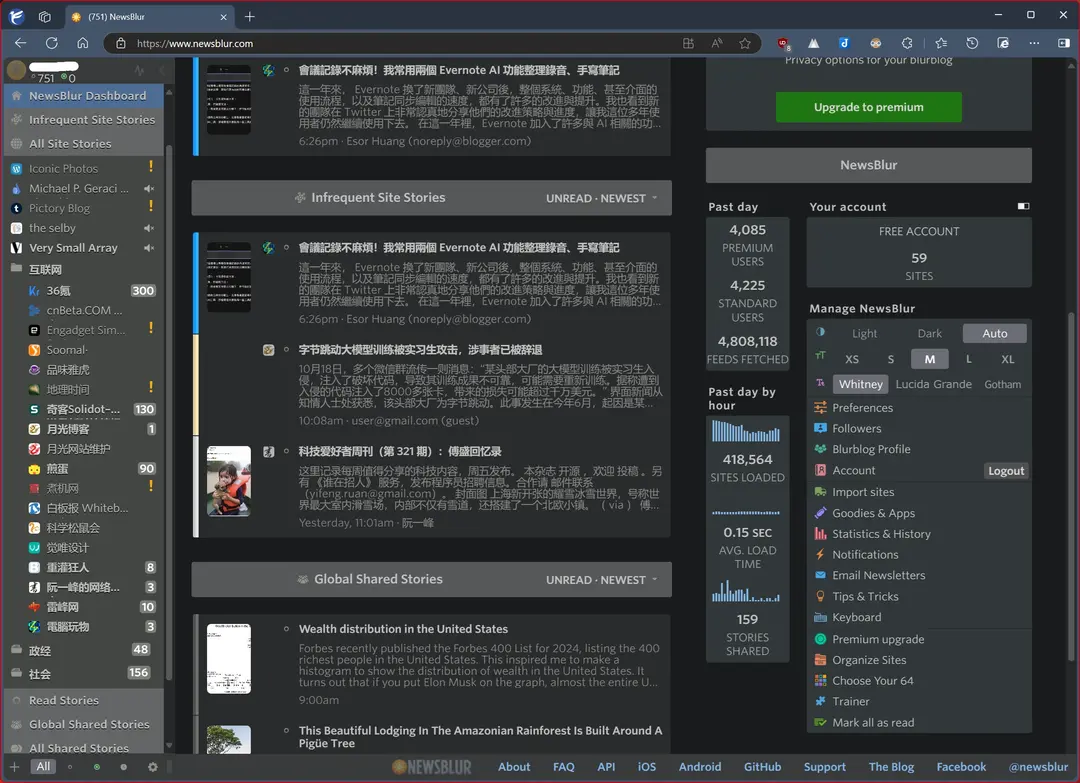Choose the Gotham font option
The image size is (1080, 783).
tap(1002, 384)
